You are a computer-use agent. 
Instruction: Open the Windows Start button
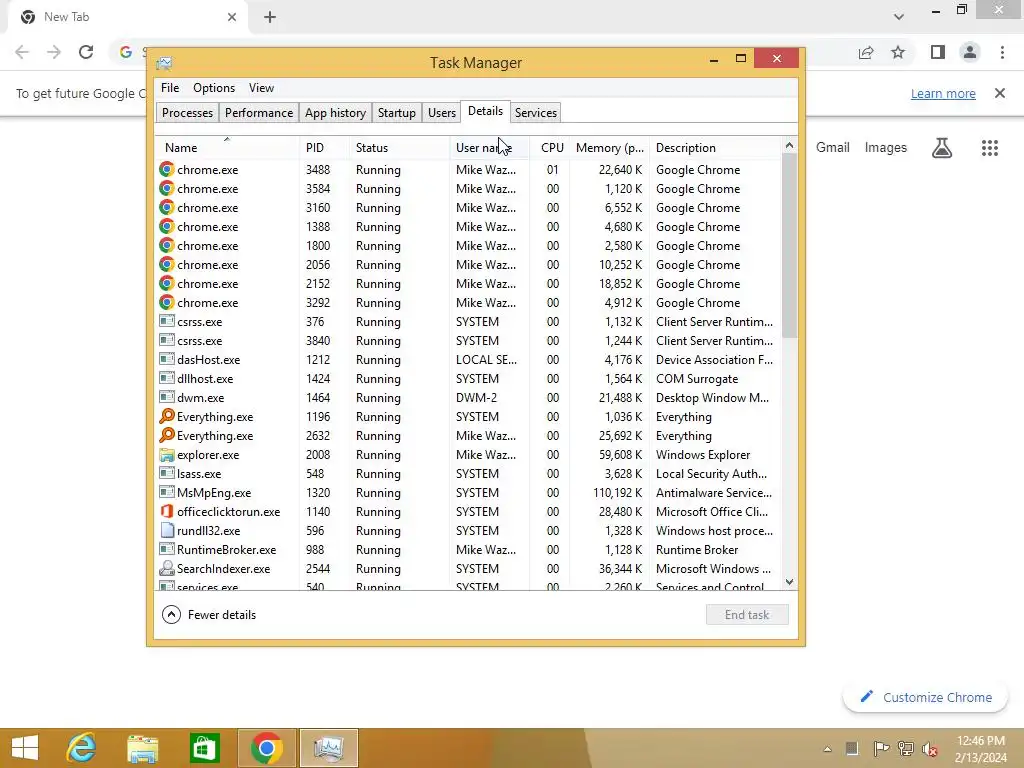[25, 748]
